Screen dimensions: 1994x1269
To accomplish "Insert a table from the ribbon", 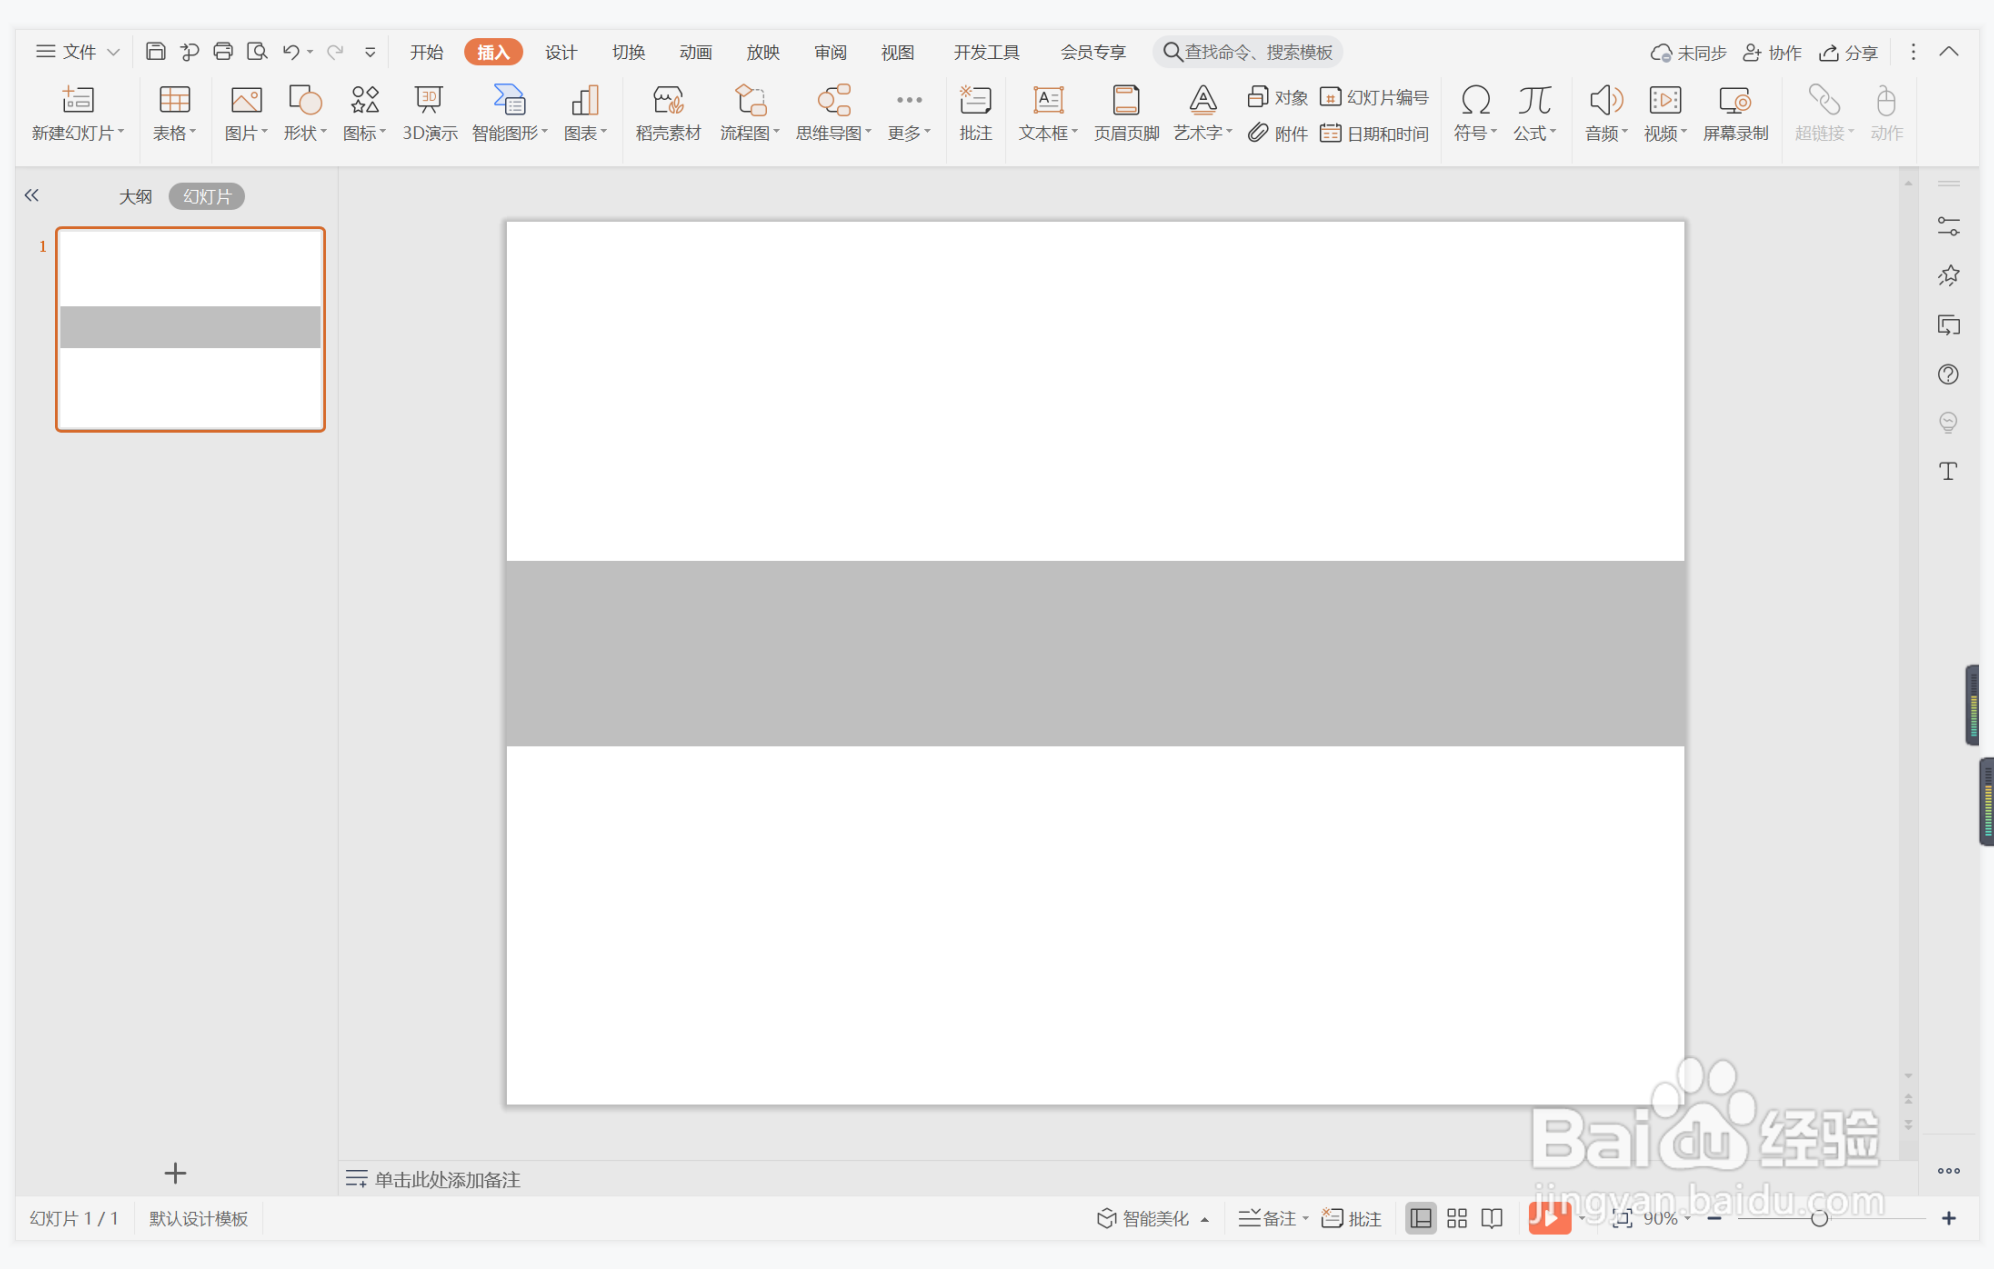I will point(174,112).
